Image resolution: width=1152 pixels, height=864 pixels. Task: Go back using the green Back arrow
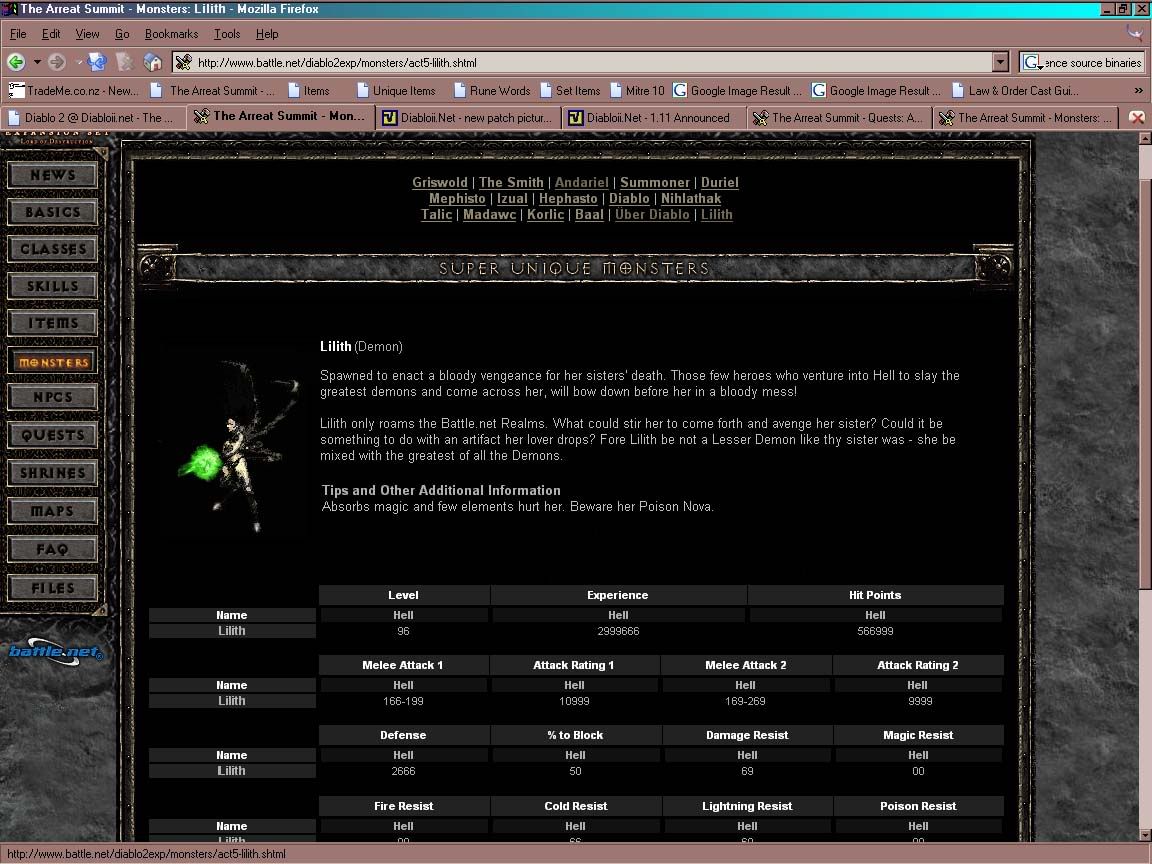[x=16, y=62]
